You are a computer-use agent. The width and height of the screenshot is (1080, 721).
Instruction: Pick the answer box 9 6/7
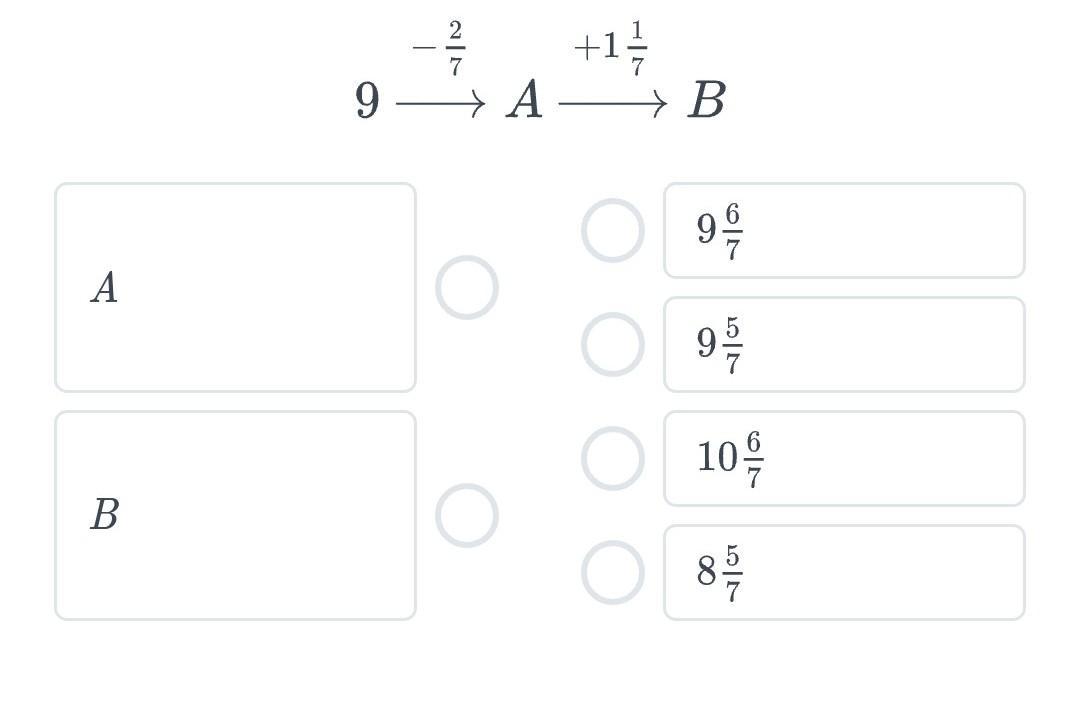(x=844, y=230)
